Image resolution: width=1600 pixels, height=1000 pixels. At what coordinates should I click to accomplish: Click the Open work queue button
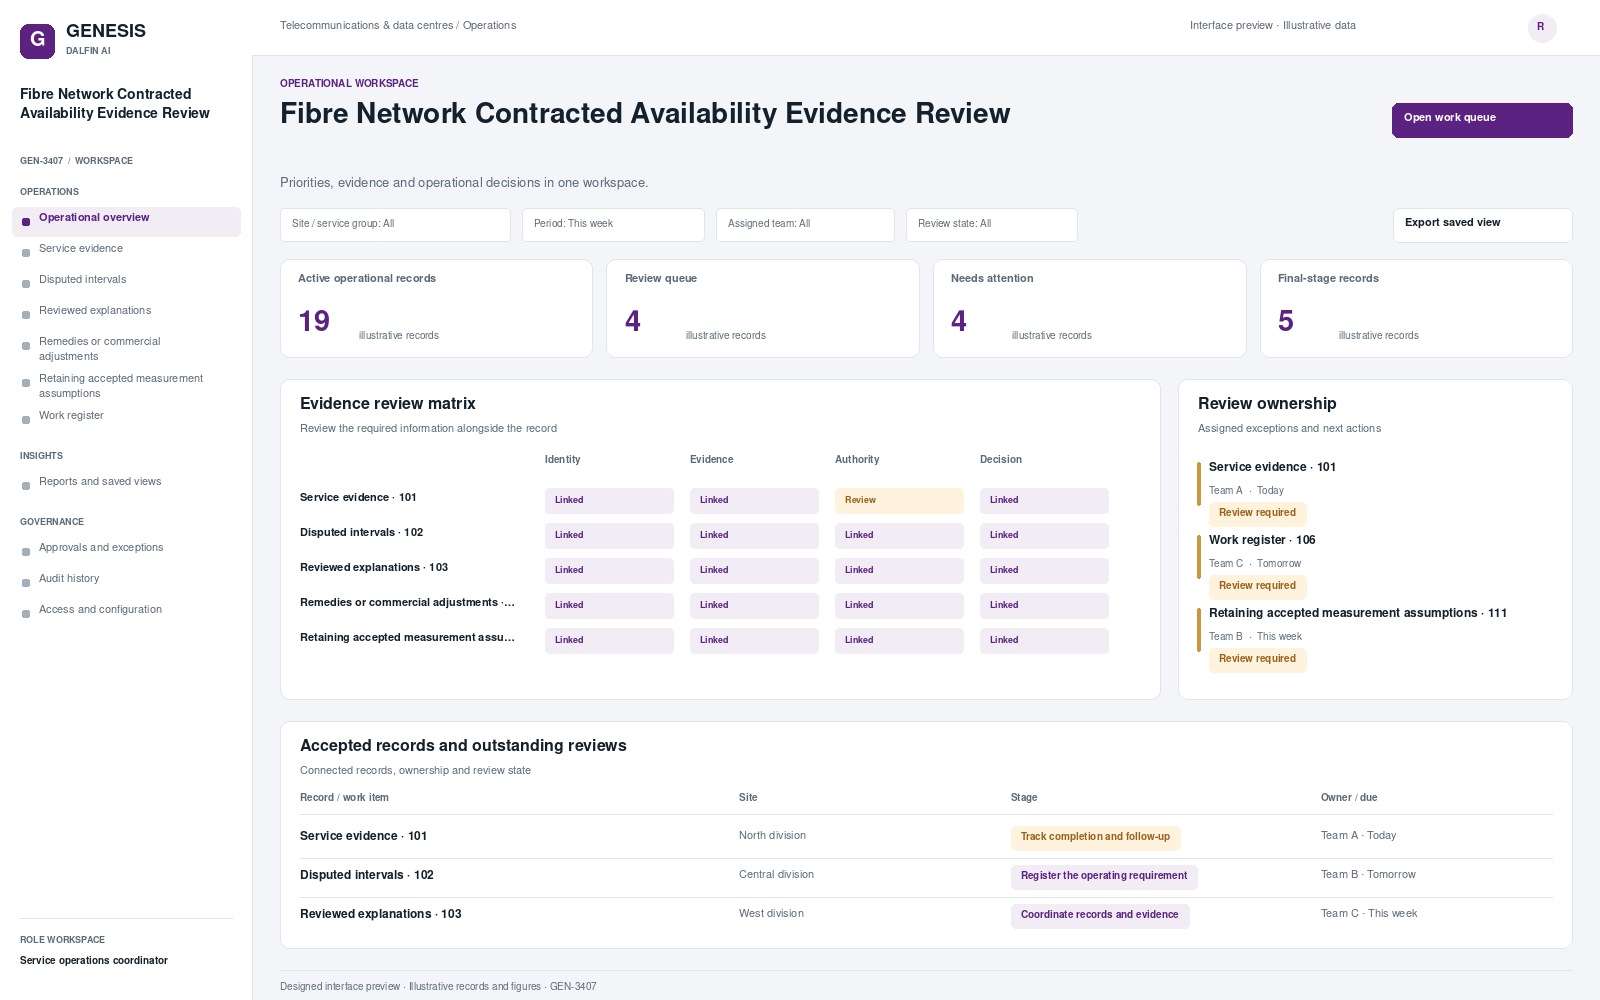(x=1482, y=120)
